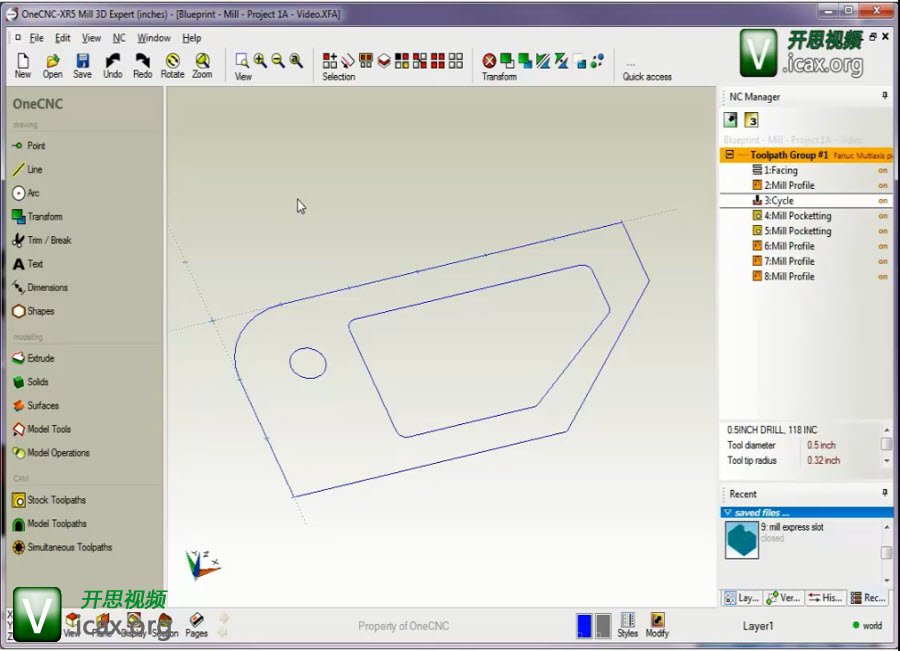Image resolution: width=900 pixels, height=651 pixels.
Task: Toggle 8:Mill Profile on/off
Action: pyautogui.click(x=883, y=277)
